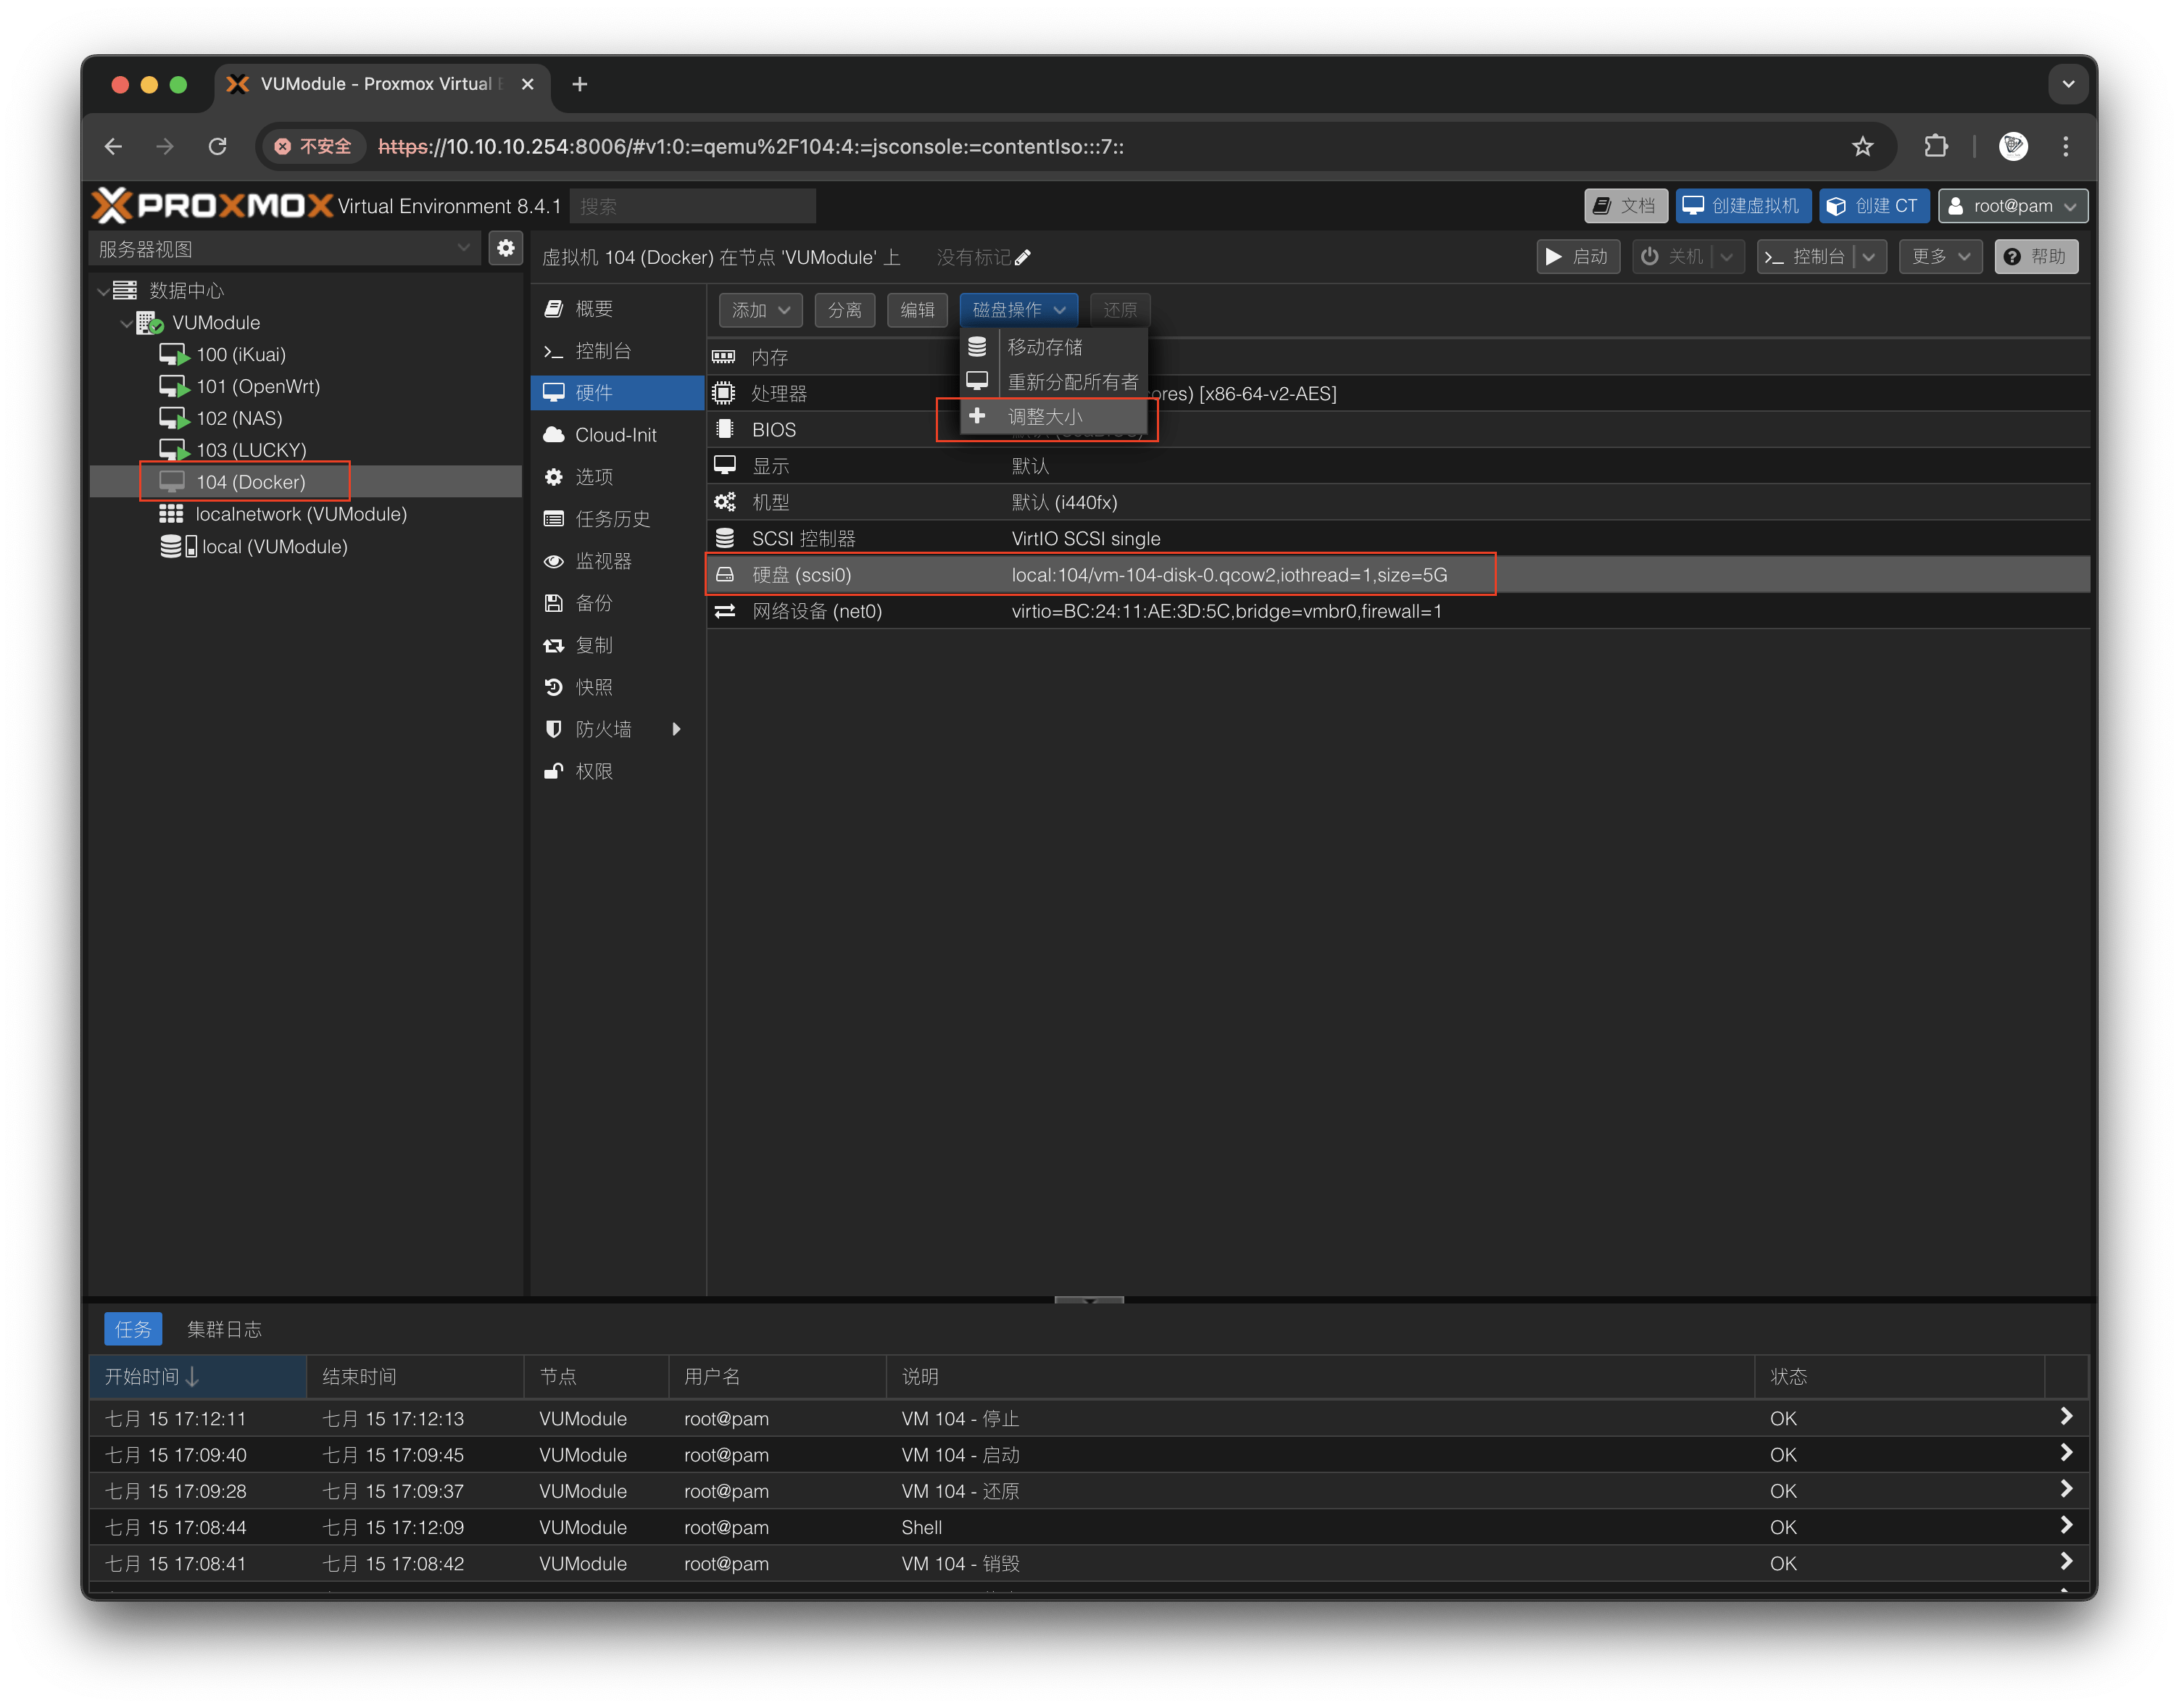Screen dimensions: 2179x1708
Task: Click the server view settings gear icon
Action: pyautogui.click(x=506, y=248)
